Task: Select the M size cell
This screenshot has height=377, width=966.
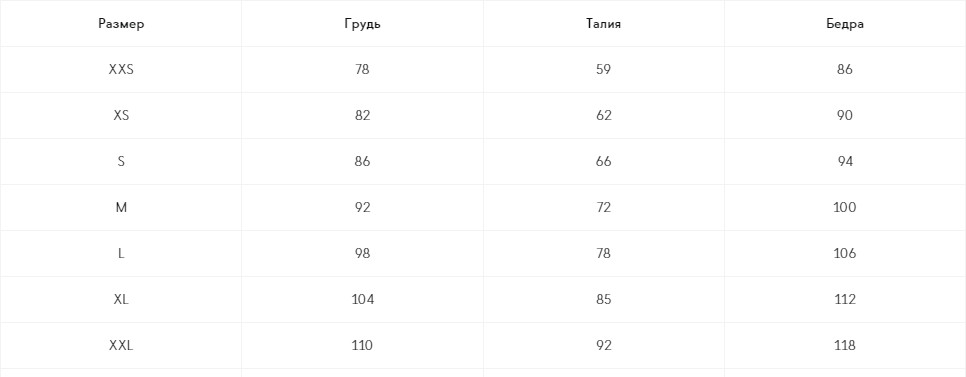Action: 121,208
